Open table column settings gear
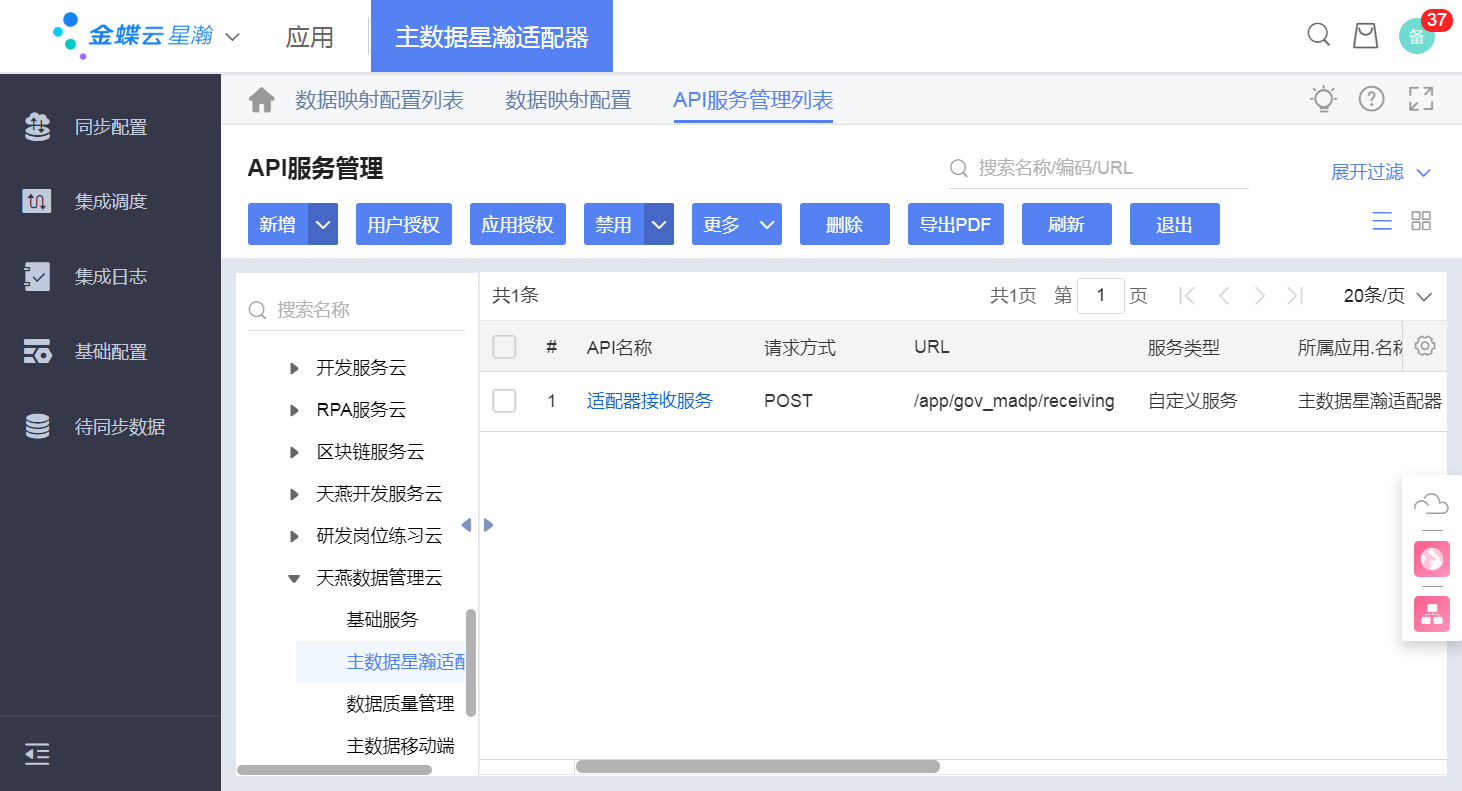 click(1425, 346)
